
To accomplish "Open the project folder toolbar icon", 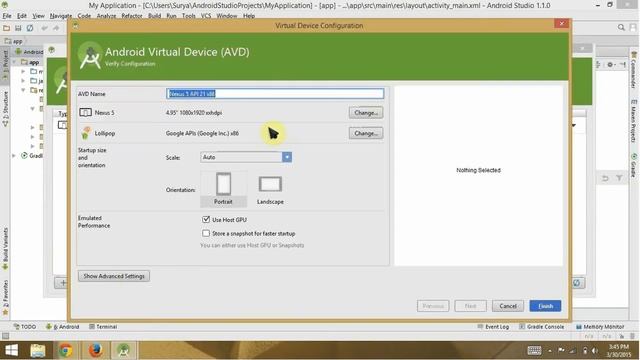I will [x=6, y=28].
